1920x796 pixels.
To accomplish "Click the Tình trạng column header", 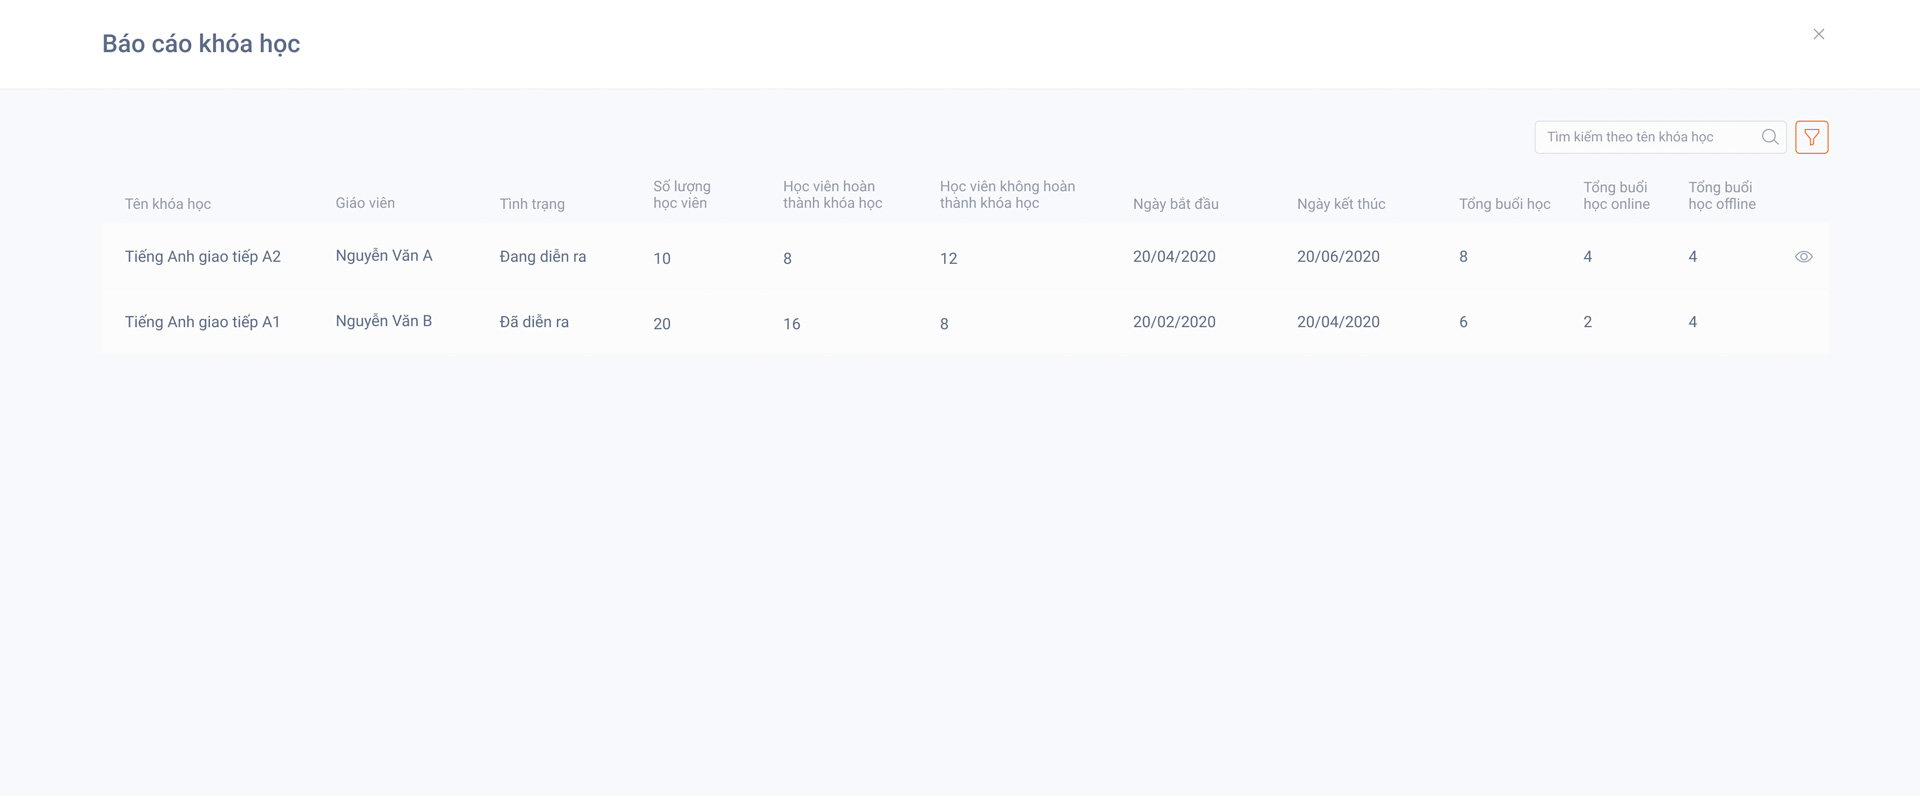I will click(532, 204).
